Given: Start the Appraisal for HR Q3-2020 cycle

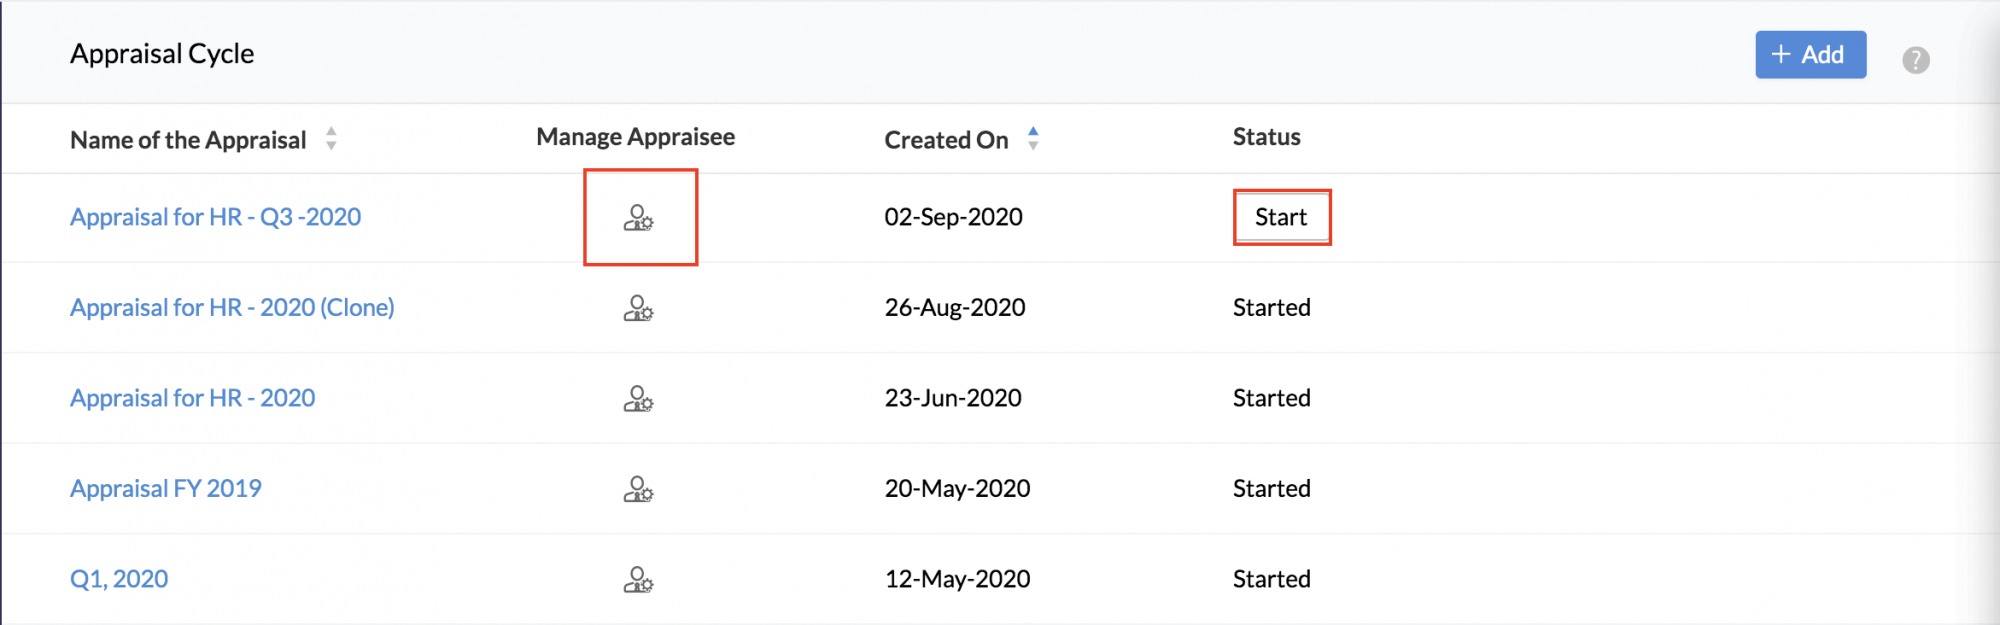Looking at the screenshot, I should point(1281,217).
